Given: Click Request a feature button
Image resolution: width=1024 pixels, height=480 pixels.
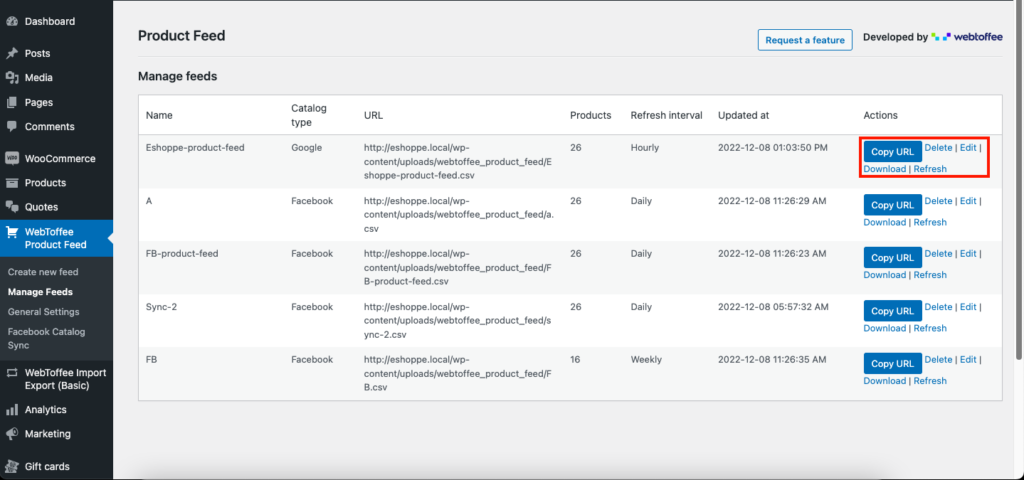Looking at the screenshot, I should point(805,40).
